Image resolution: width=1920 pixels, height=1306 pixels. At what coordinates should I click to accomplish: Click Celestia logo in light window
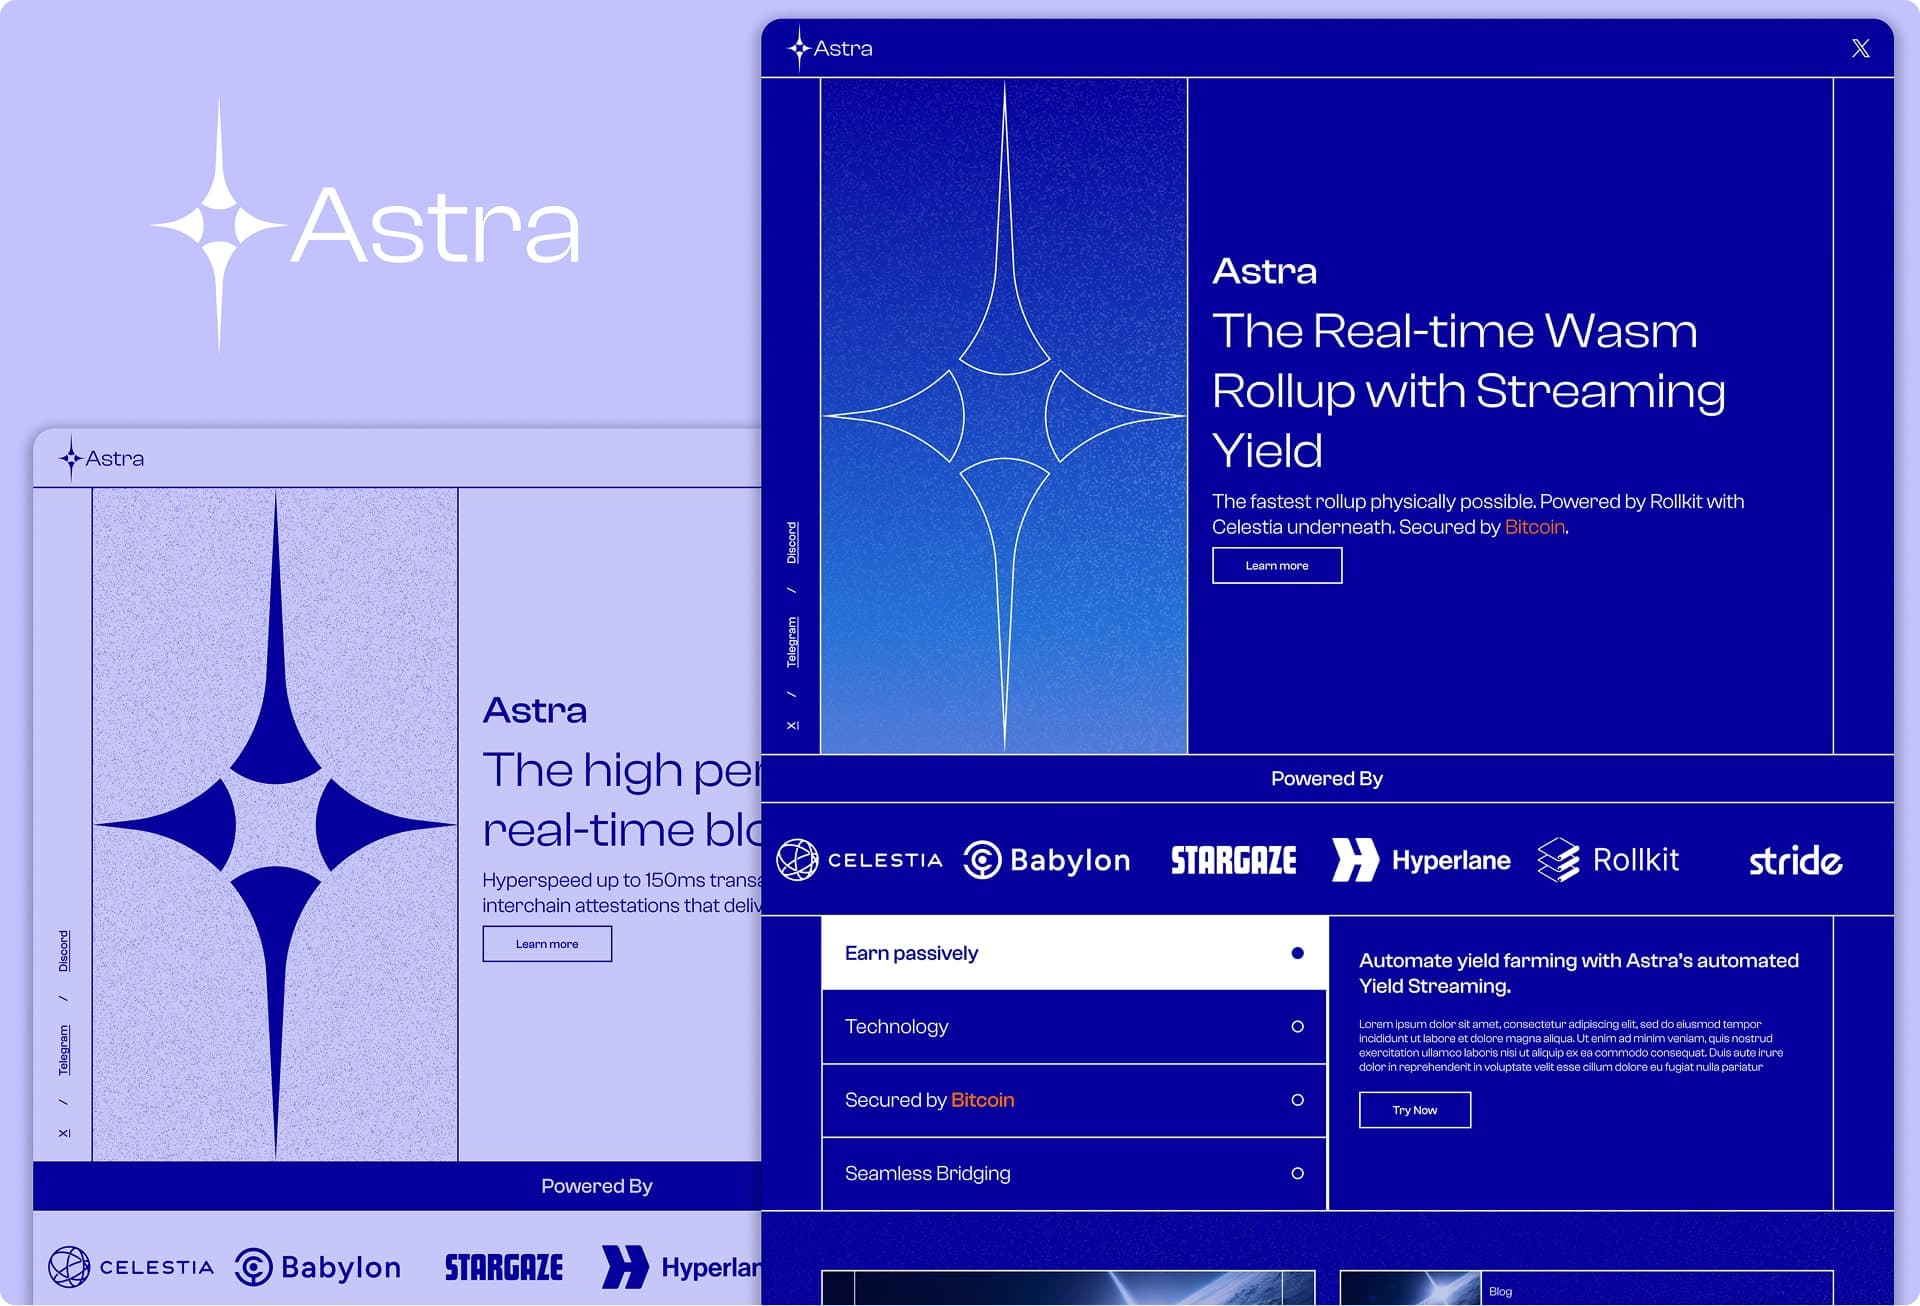tap(131, 1267)
